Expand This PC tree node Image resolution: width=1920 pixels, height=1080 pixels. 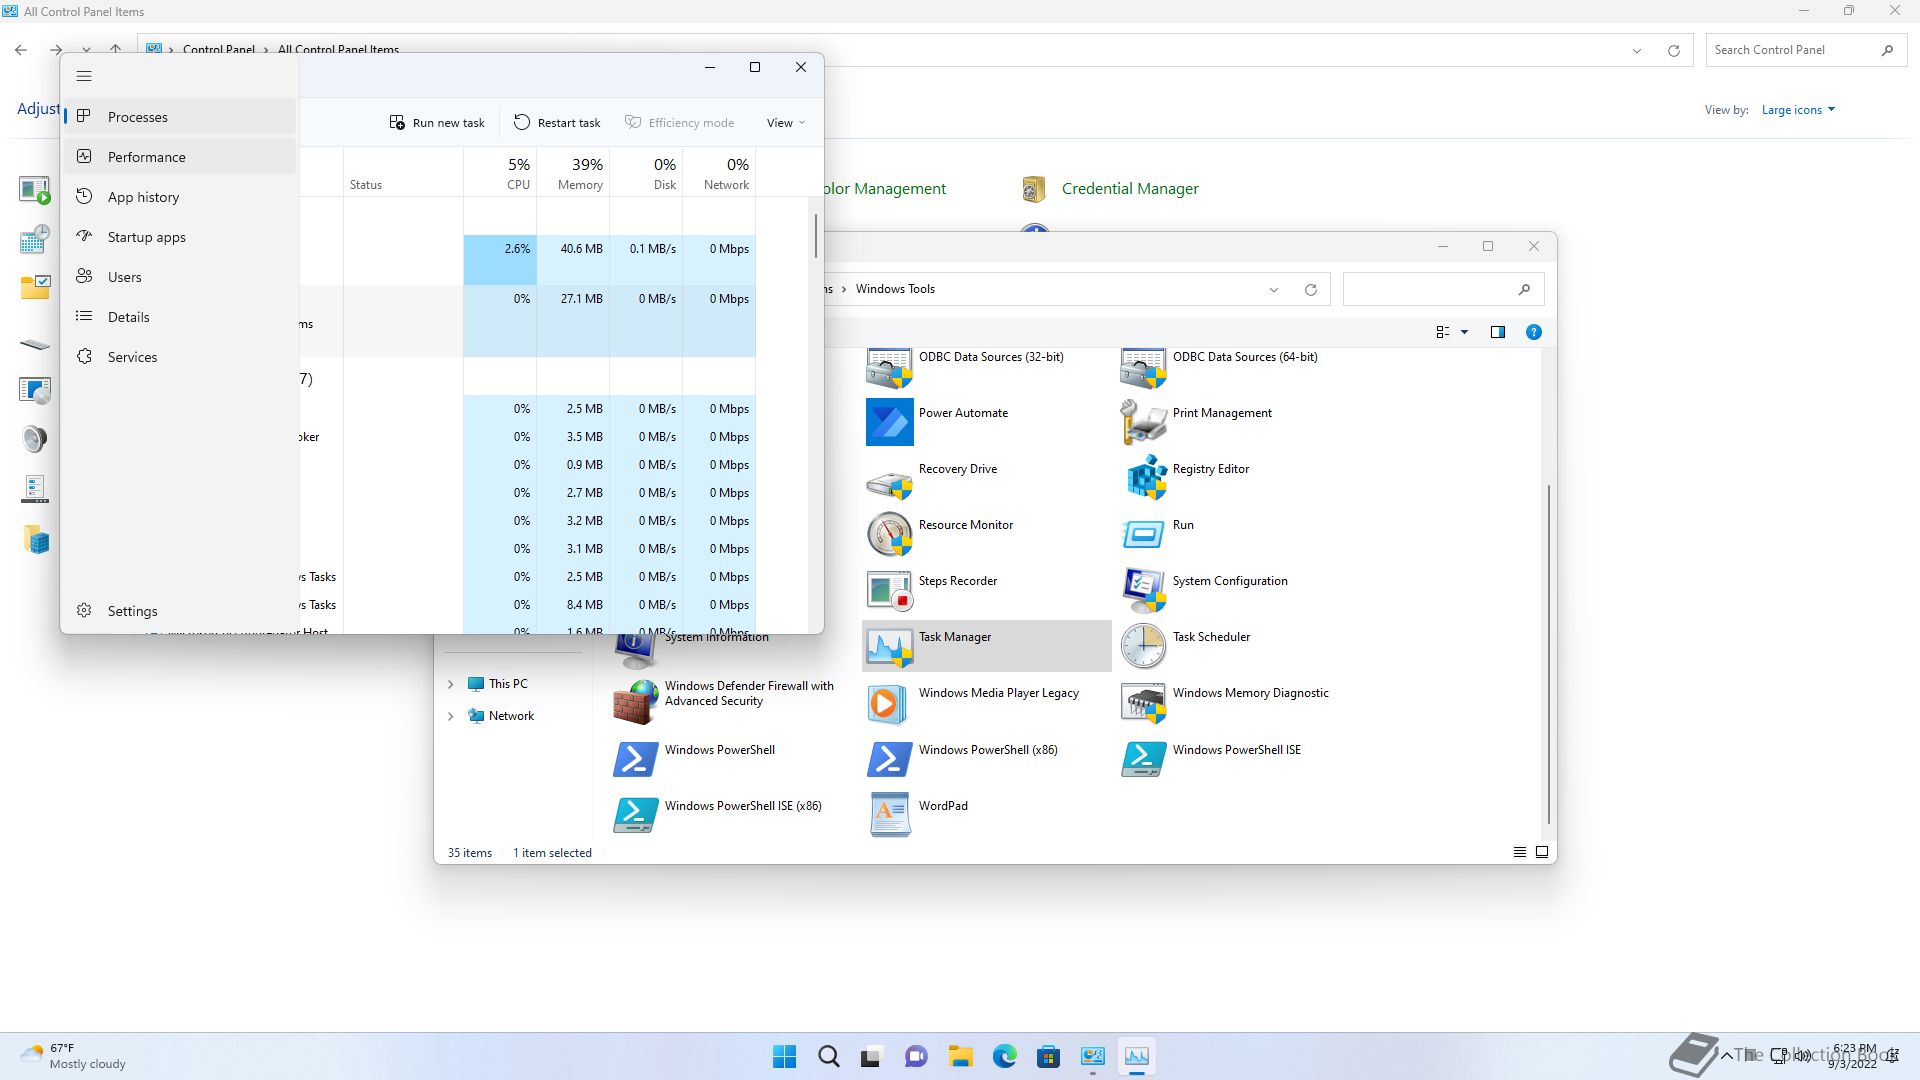point(450,684)
